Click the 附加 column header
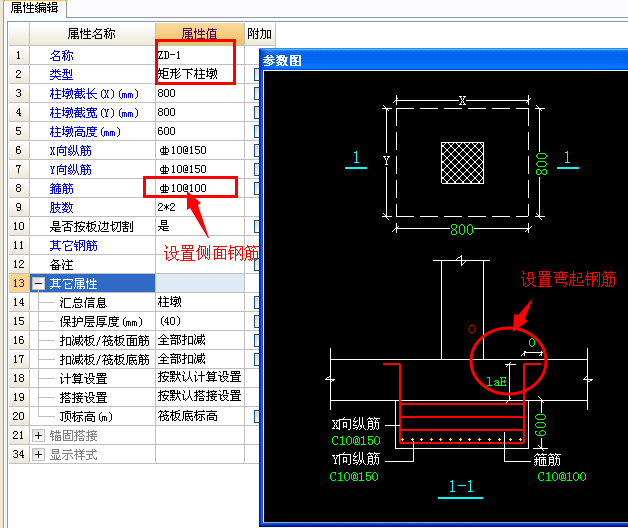This screenshot has height=528, width=628. coord(260,34)
